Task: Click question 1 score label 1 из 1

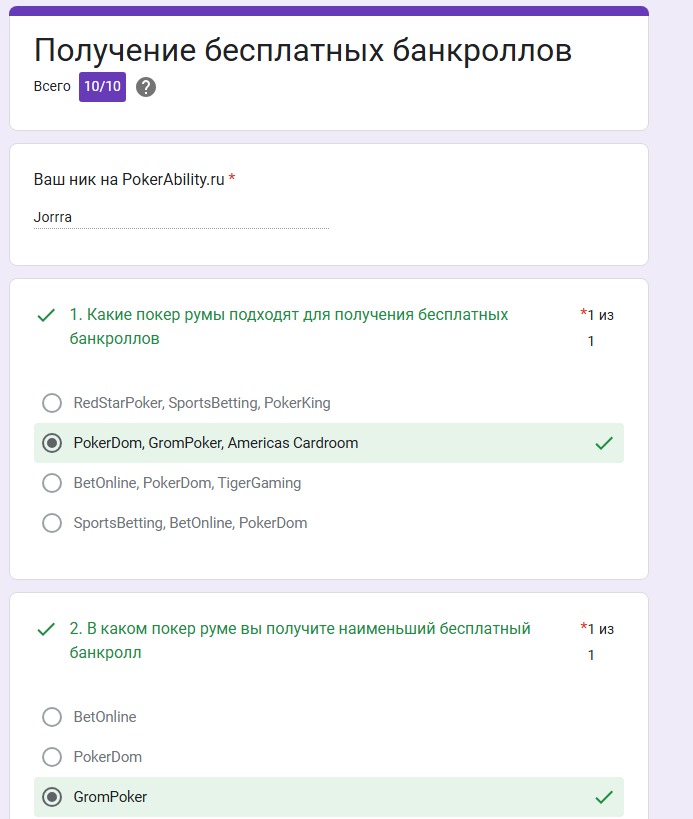Action: pyautogui.click(x=597, y=327)
